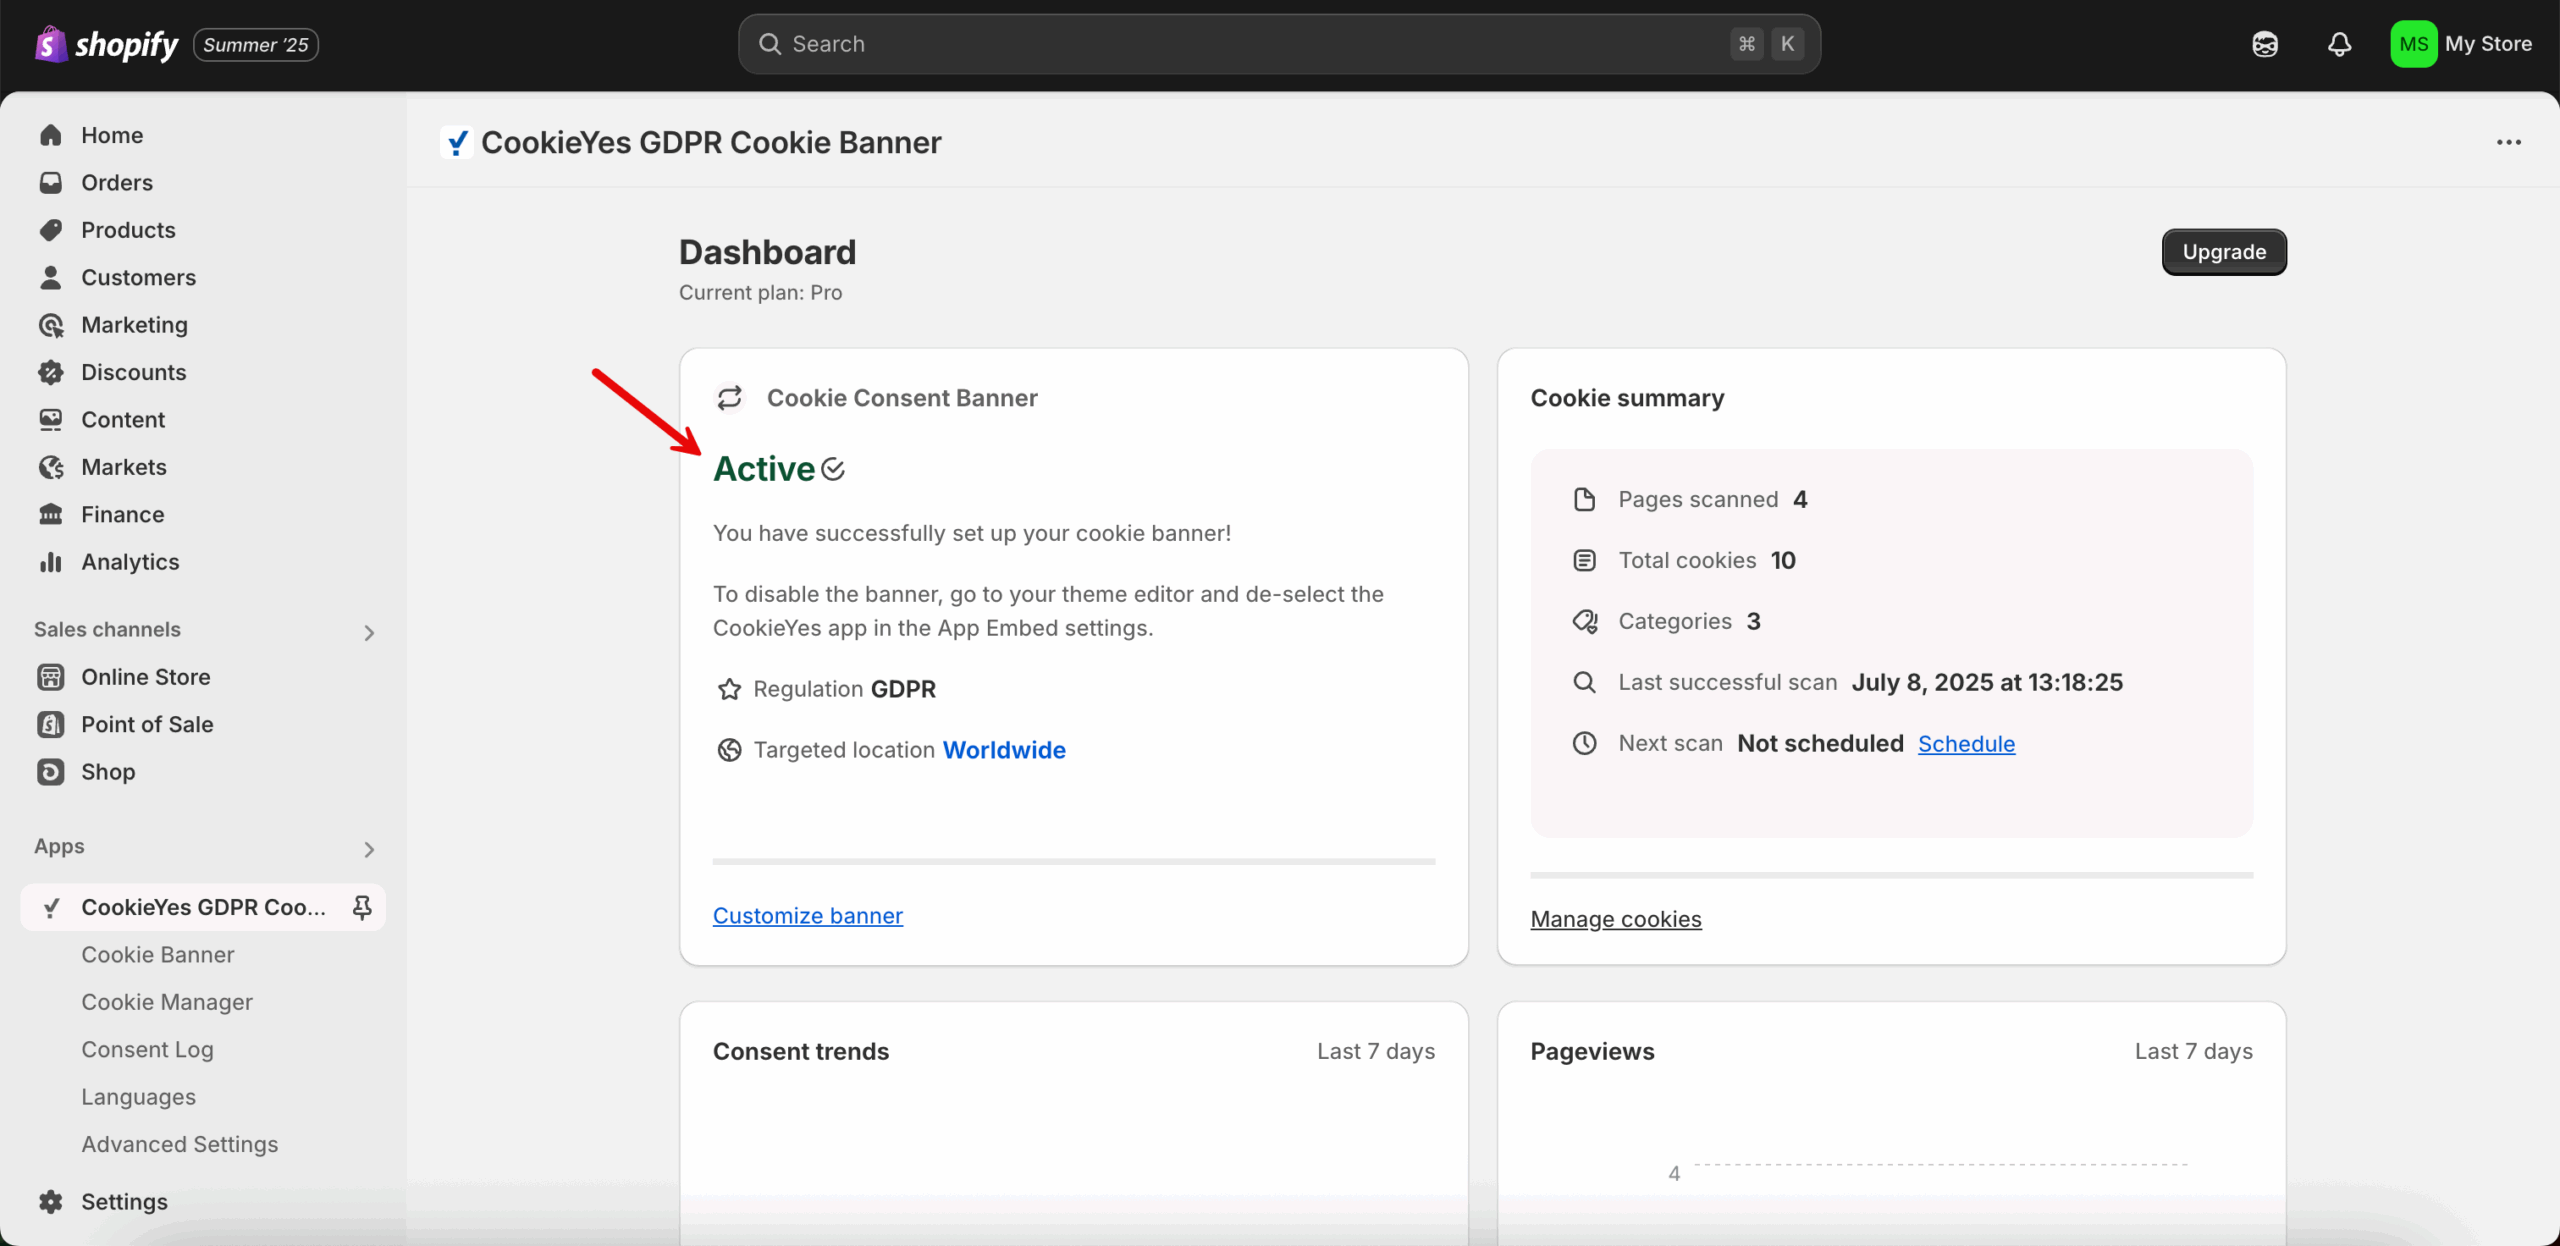Click the Marketing target icon in sidebar
The height and width of the screenshot is (1246, 2560).
point(51,325)
